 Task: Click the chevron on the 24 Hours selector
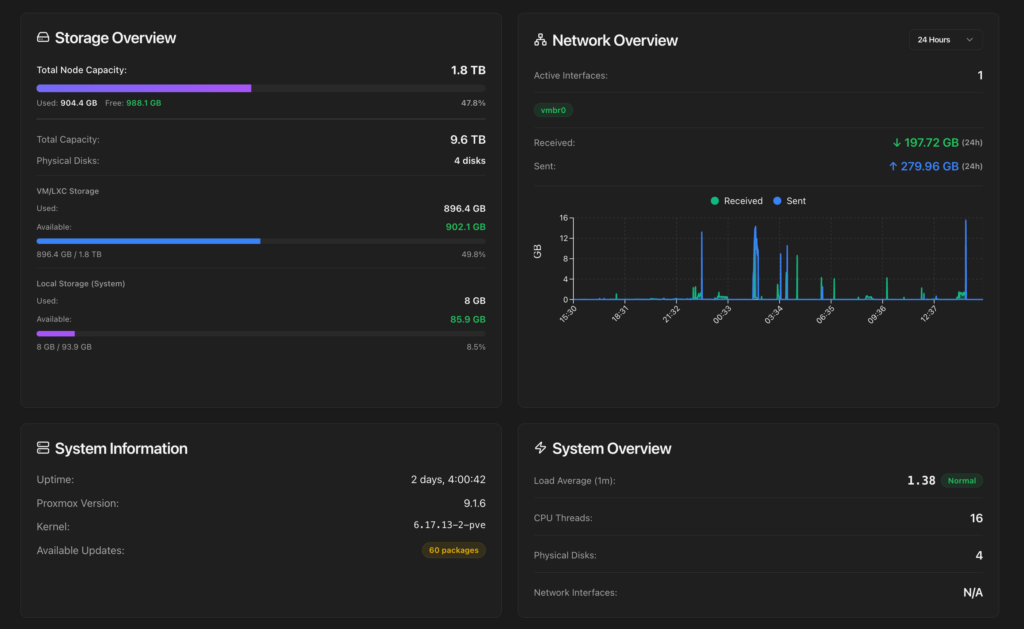tap(970, 39)
